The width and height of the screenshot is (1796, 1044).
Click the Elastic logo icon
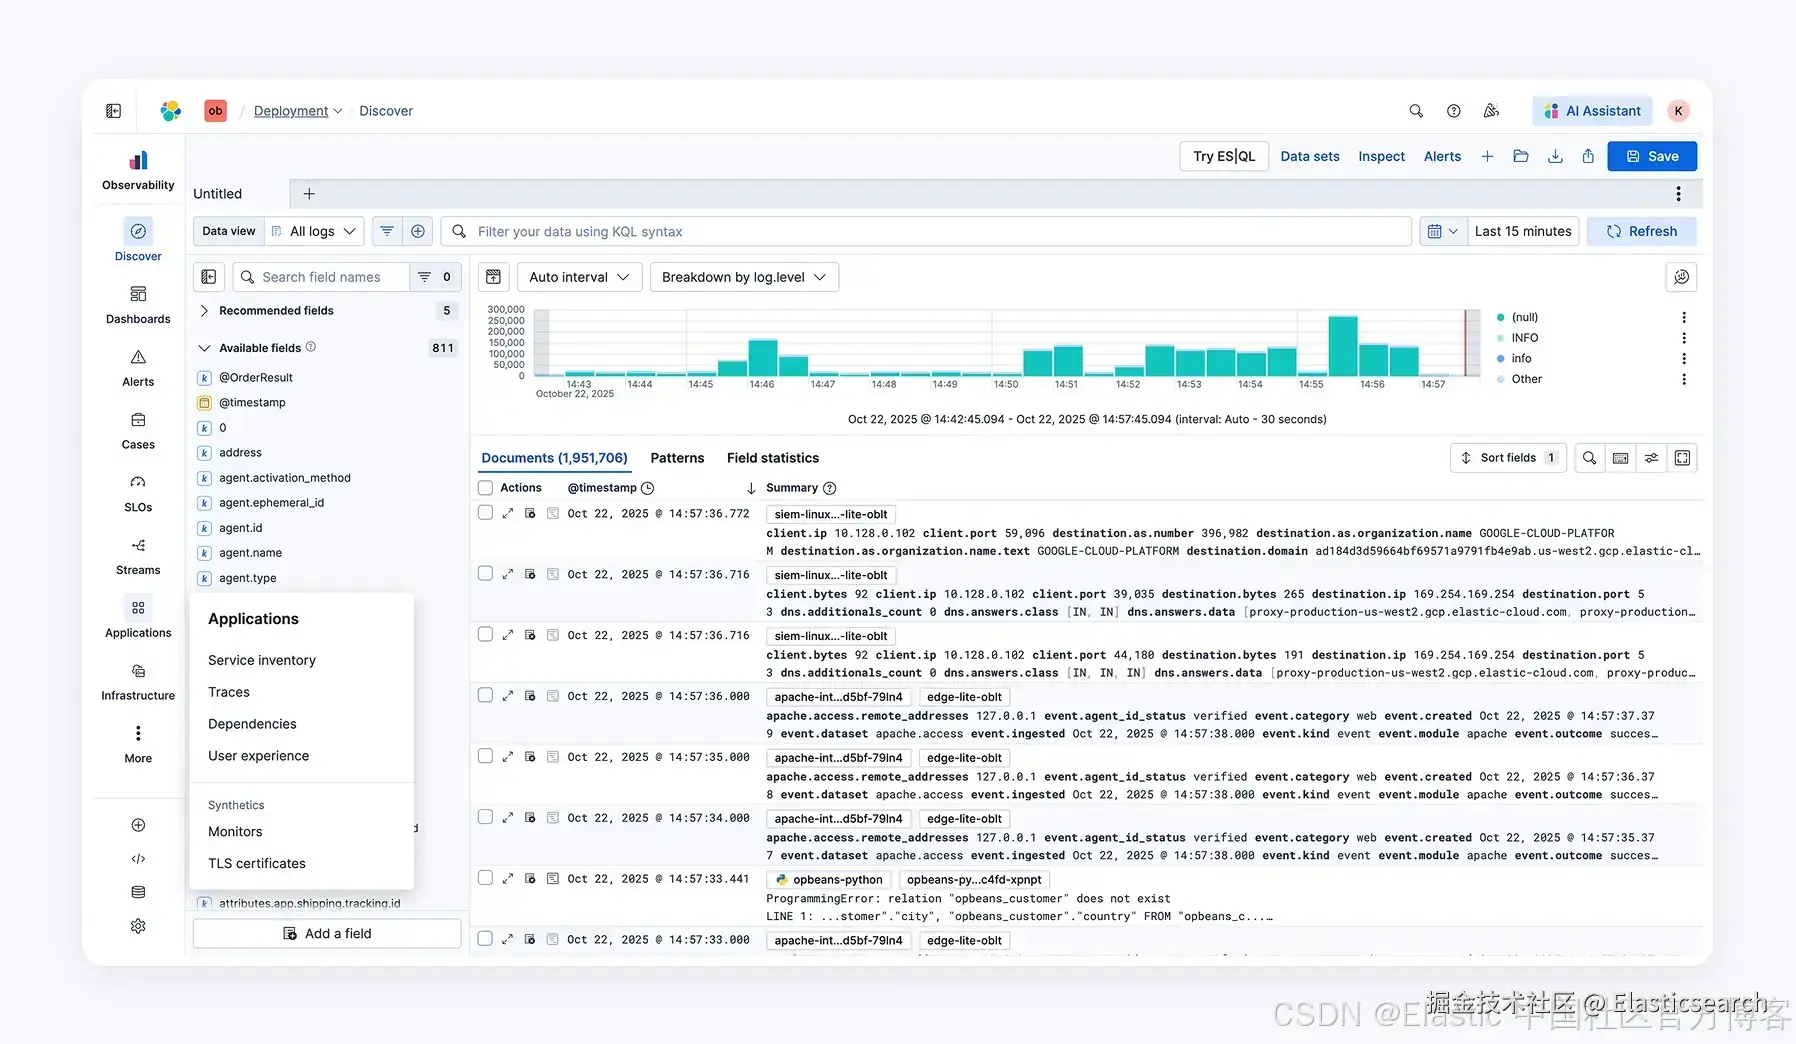171,111
